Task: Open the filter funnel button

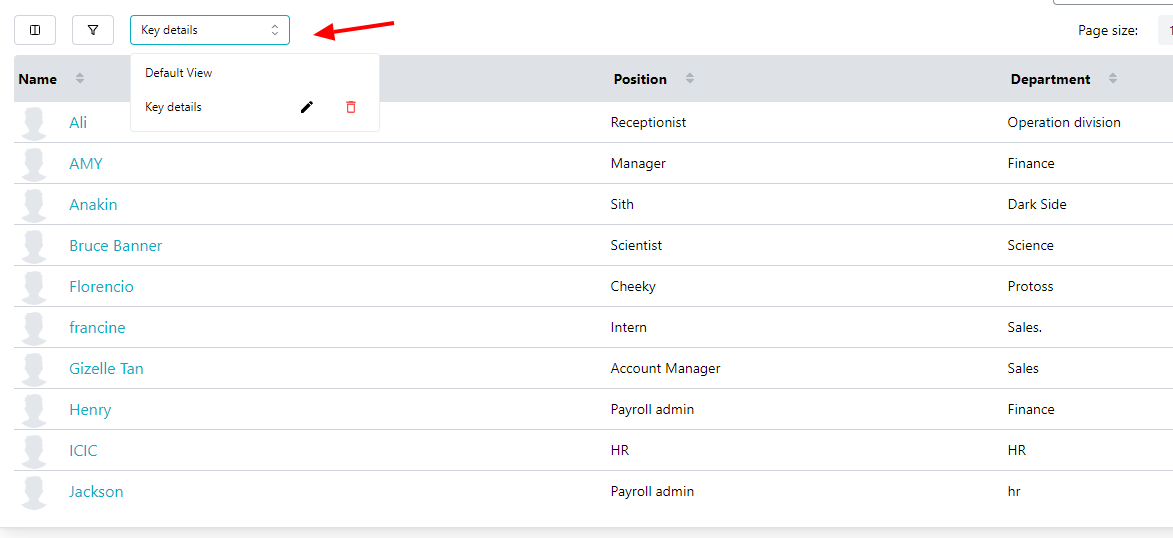Action: pyautogui.click(x=93, y=30)
